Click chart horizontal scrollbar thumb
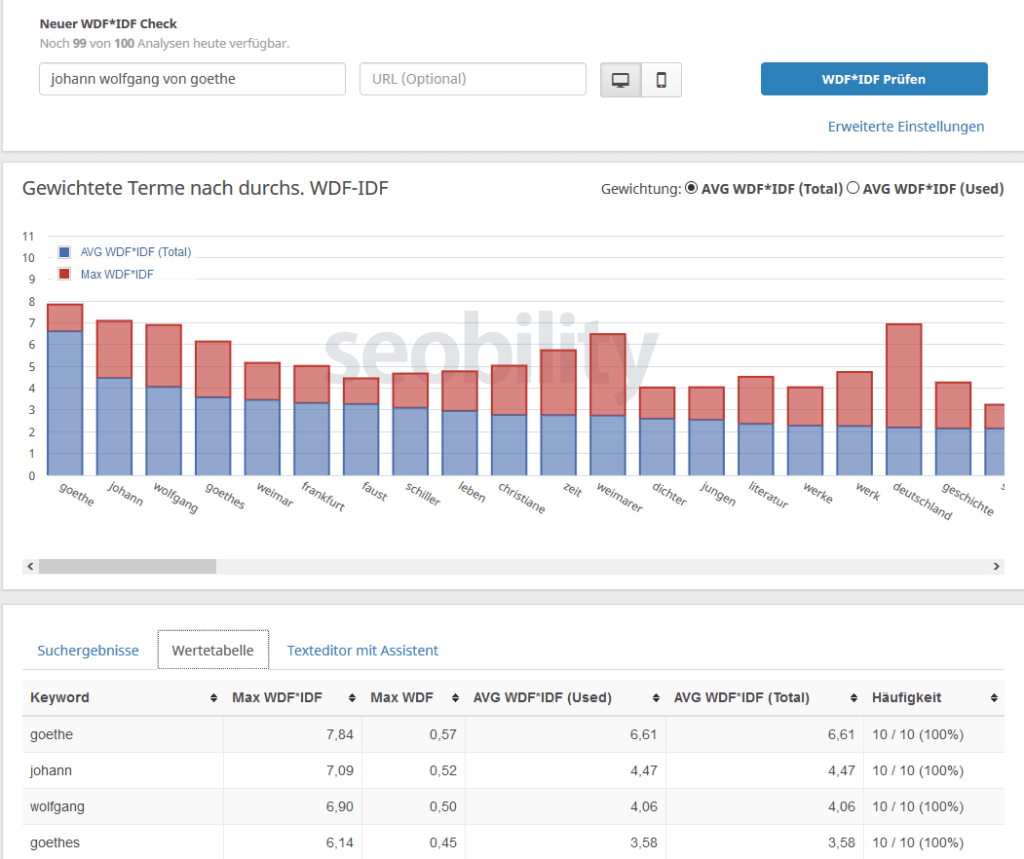 click(x=127, y=566)
